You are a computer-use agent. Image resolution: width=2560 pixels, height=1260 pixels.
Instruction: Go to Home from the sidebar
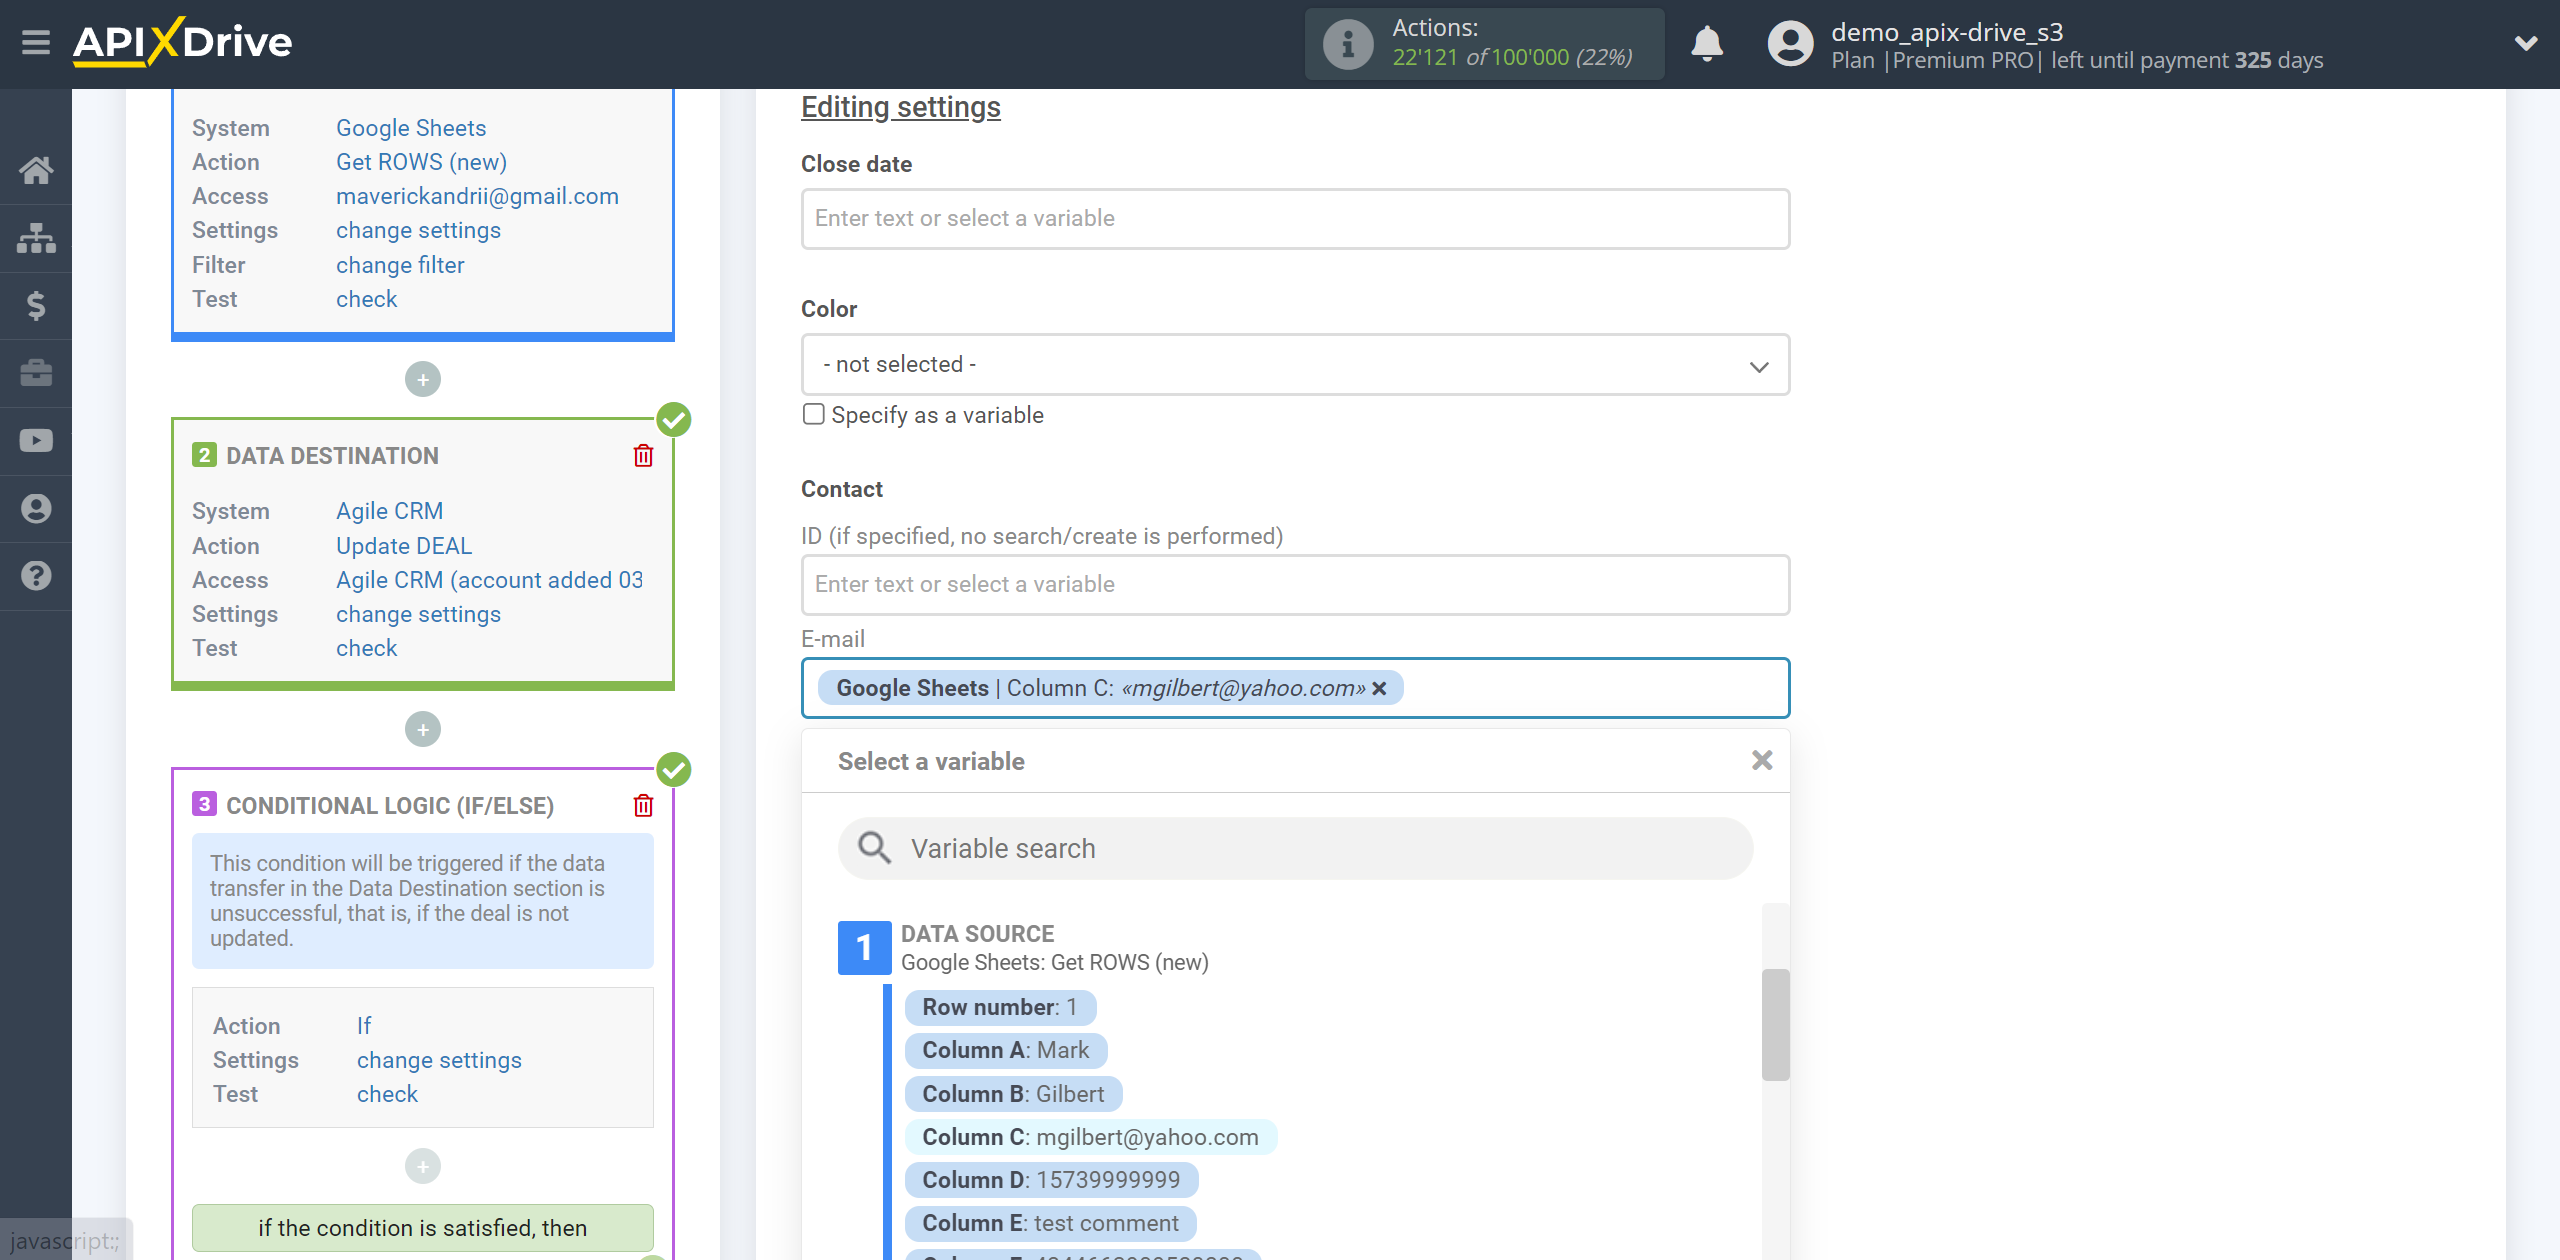click(x=36, y=170)
